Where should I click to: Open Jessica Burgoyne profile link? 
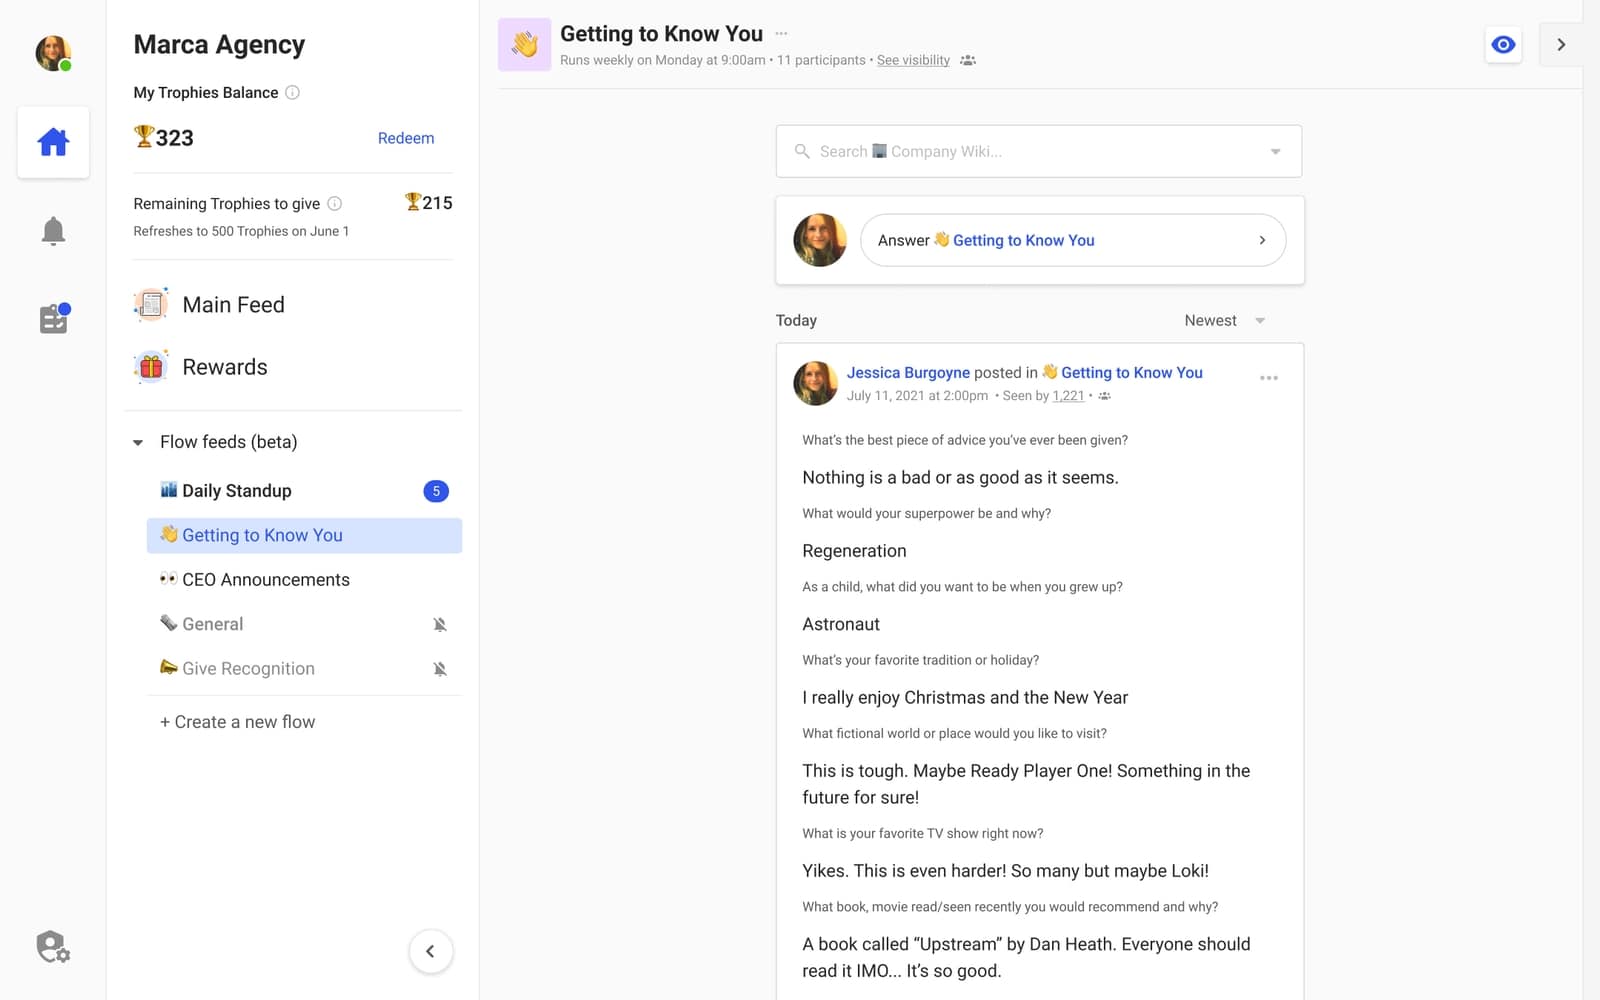pyautogui.click(x=908, y=372)
